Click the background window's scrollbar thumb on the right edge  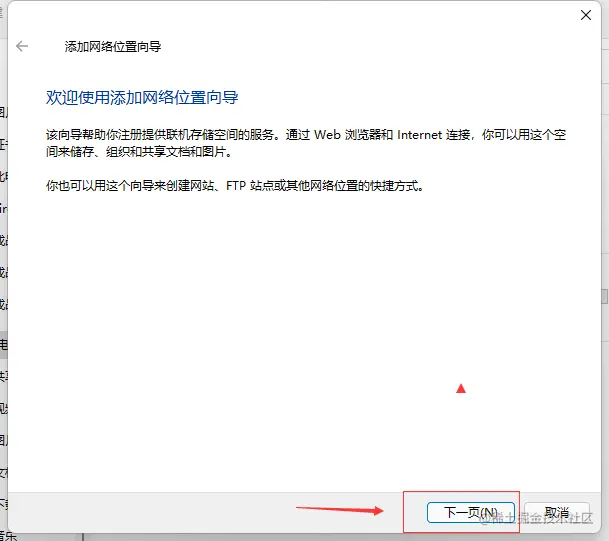(x=604, y=296)
